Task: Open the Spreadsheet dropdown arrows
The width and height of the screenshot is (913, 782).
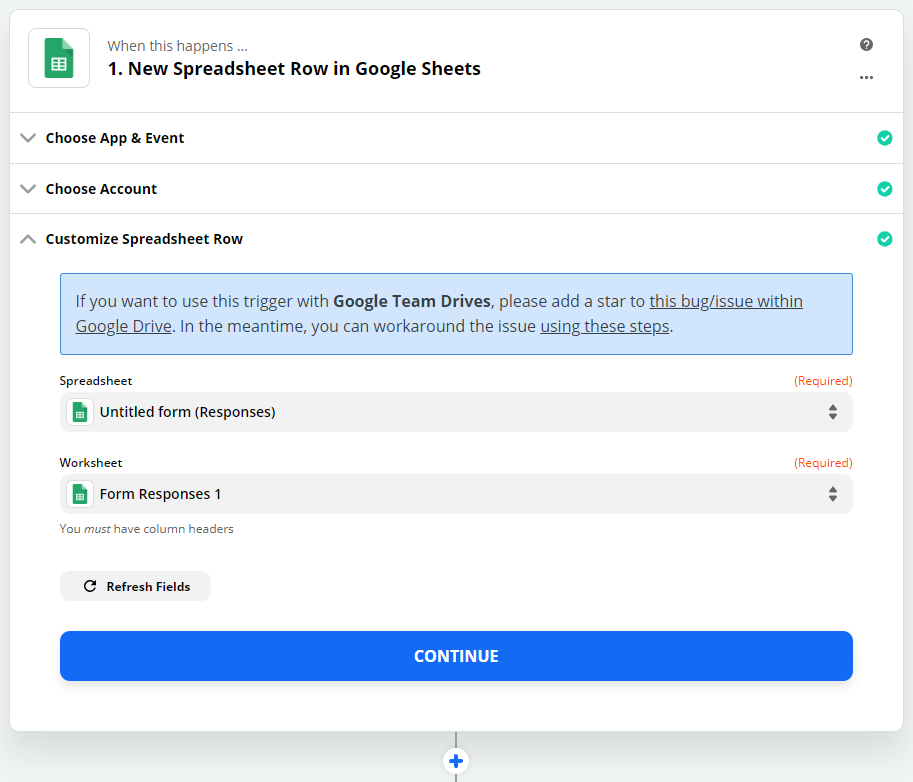Action: click(833, 412)
